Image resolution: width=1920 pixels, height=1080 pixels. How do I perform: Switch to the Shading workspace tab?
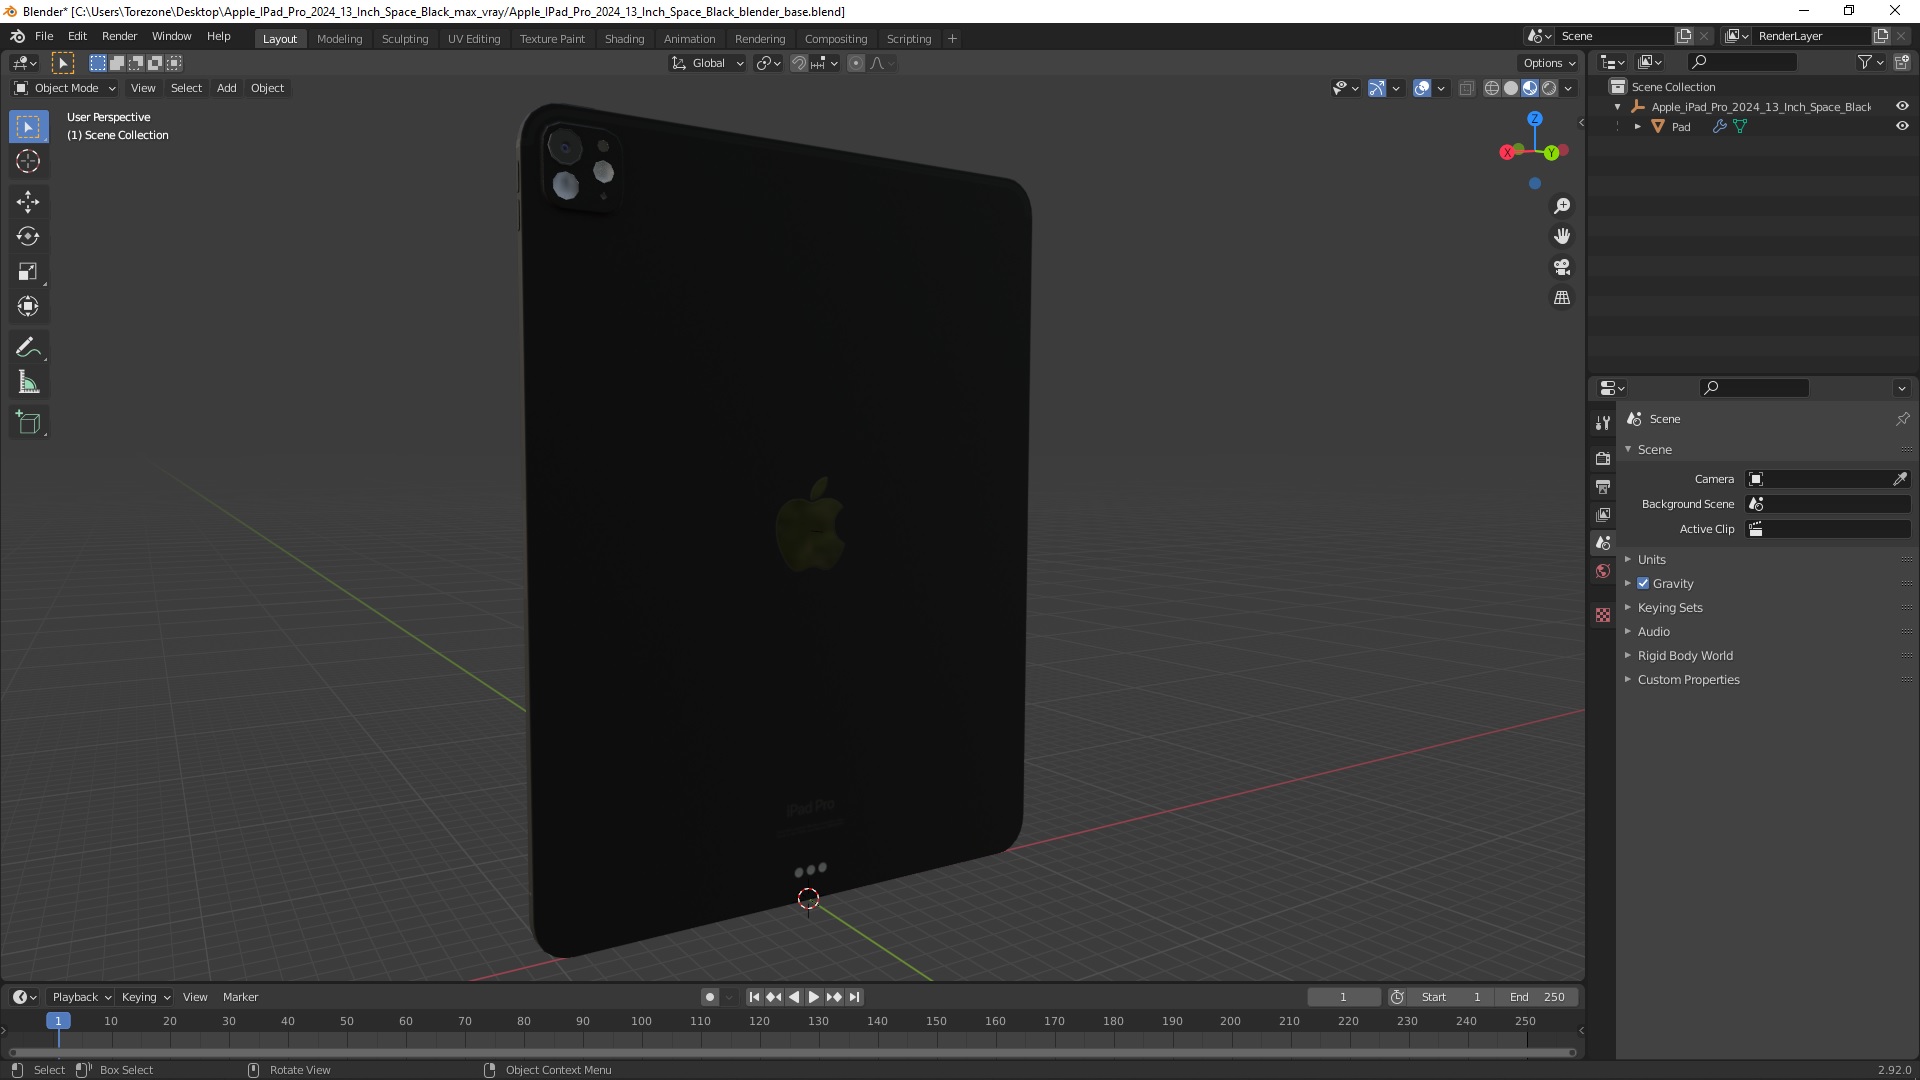[x=624, y=38]
